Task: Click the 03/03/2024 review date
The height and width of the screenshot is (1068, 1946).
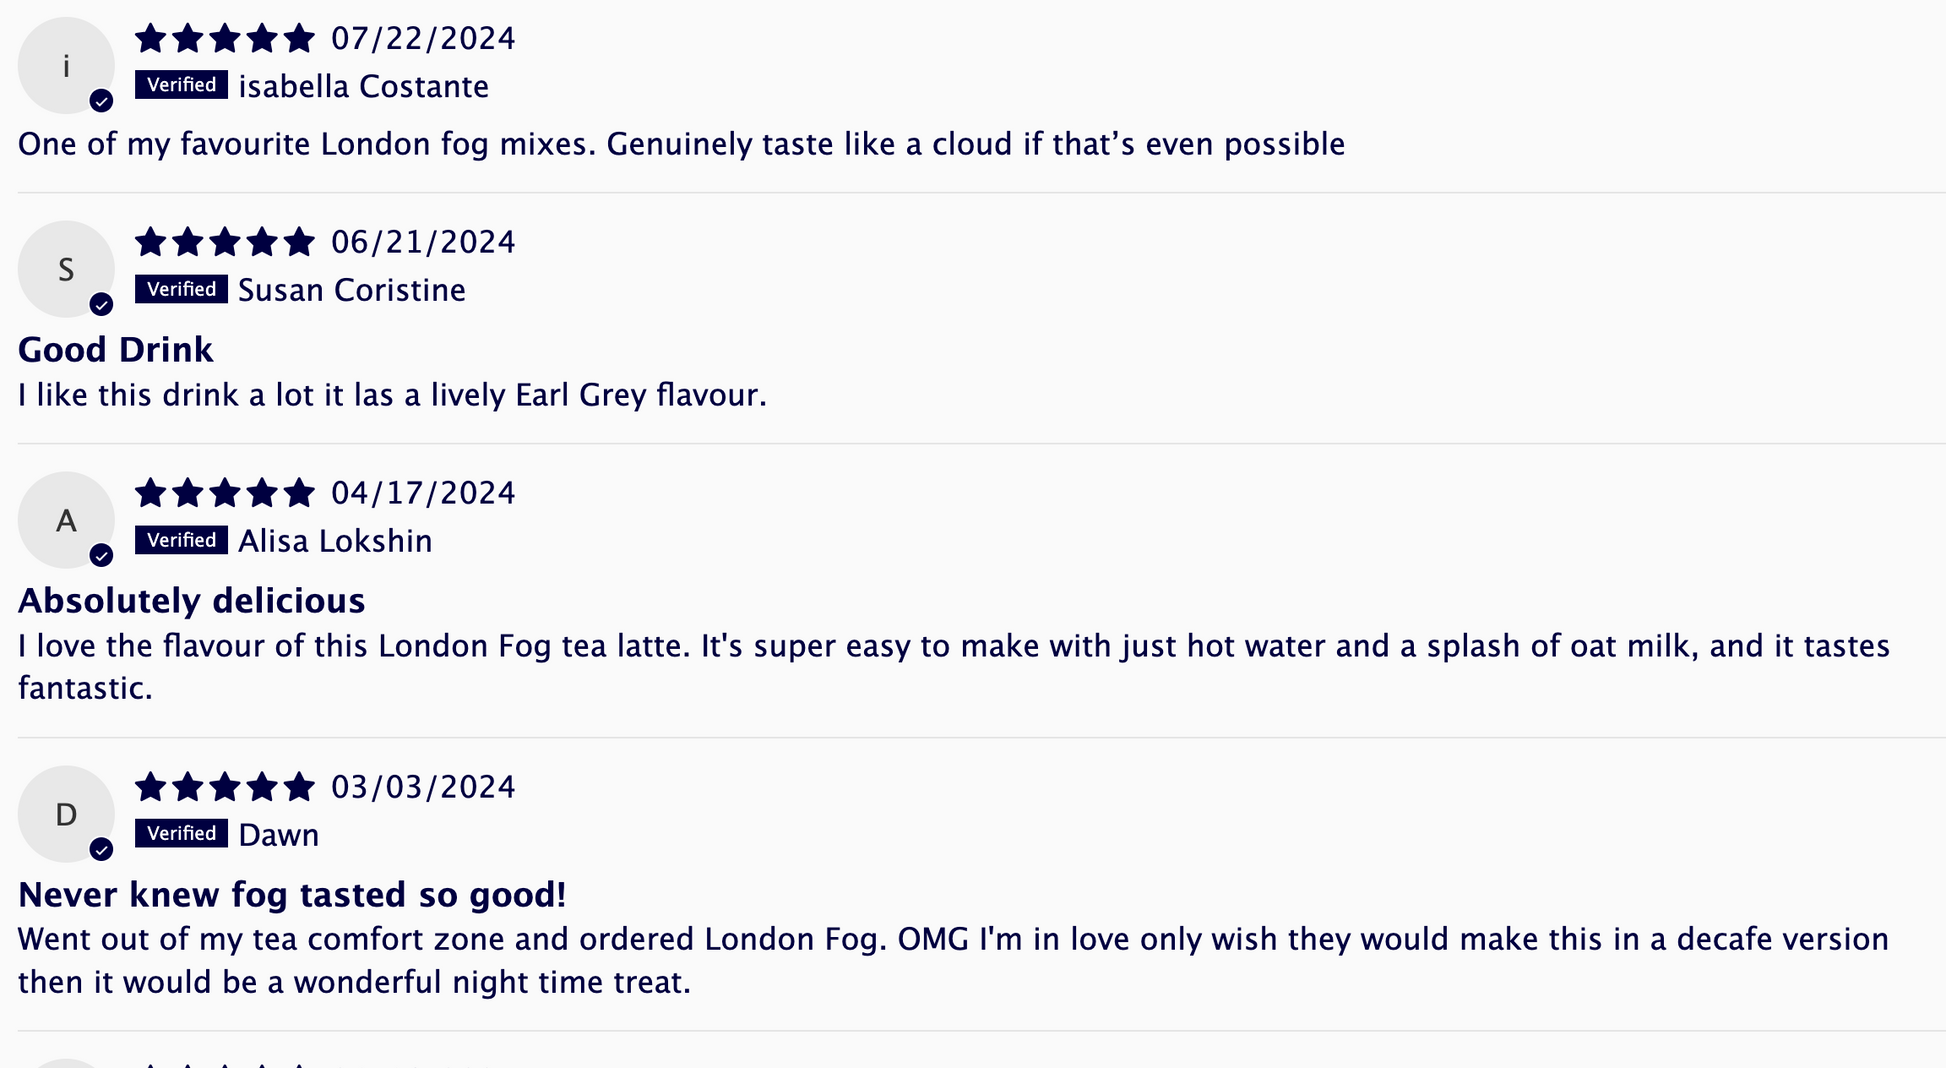Action: pyautogui.click(x=423, y=787)
